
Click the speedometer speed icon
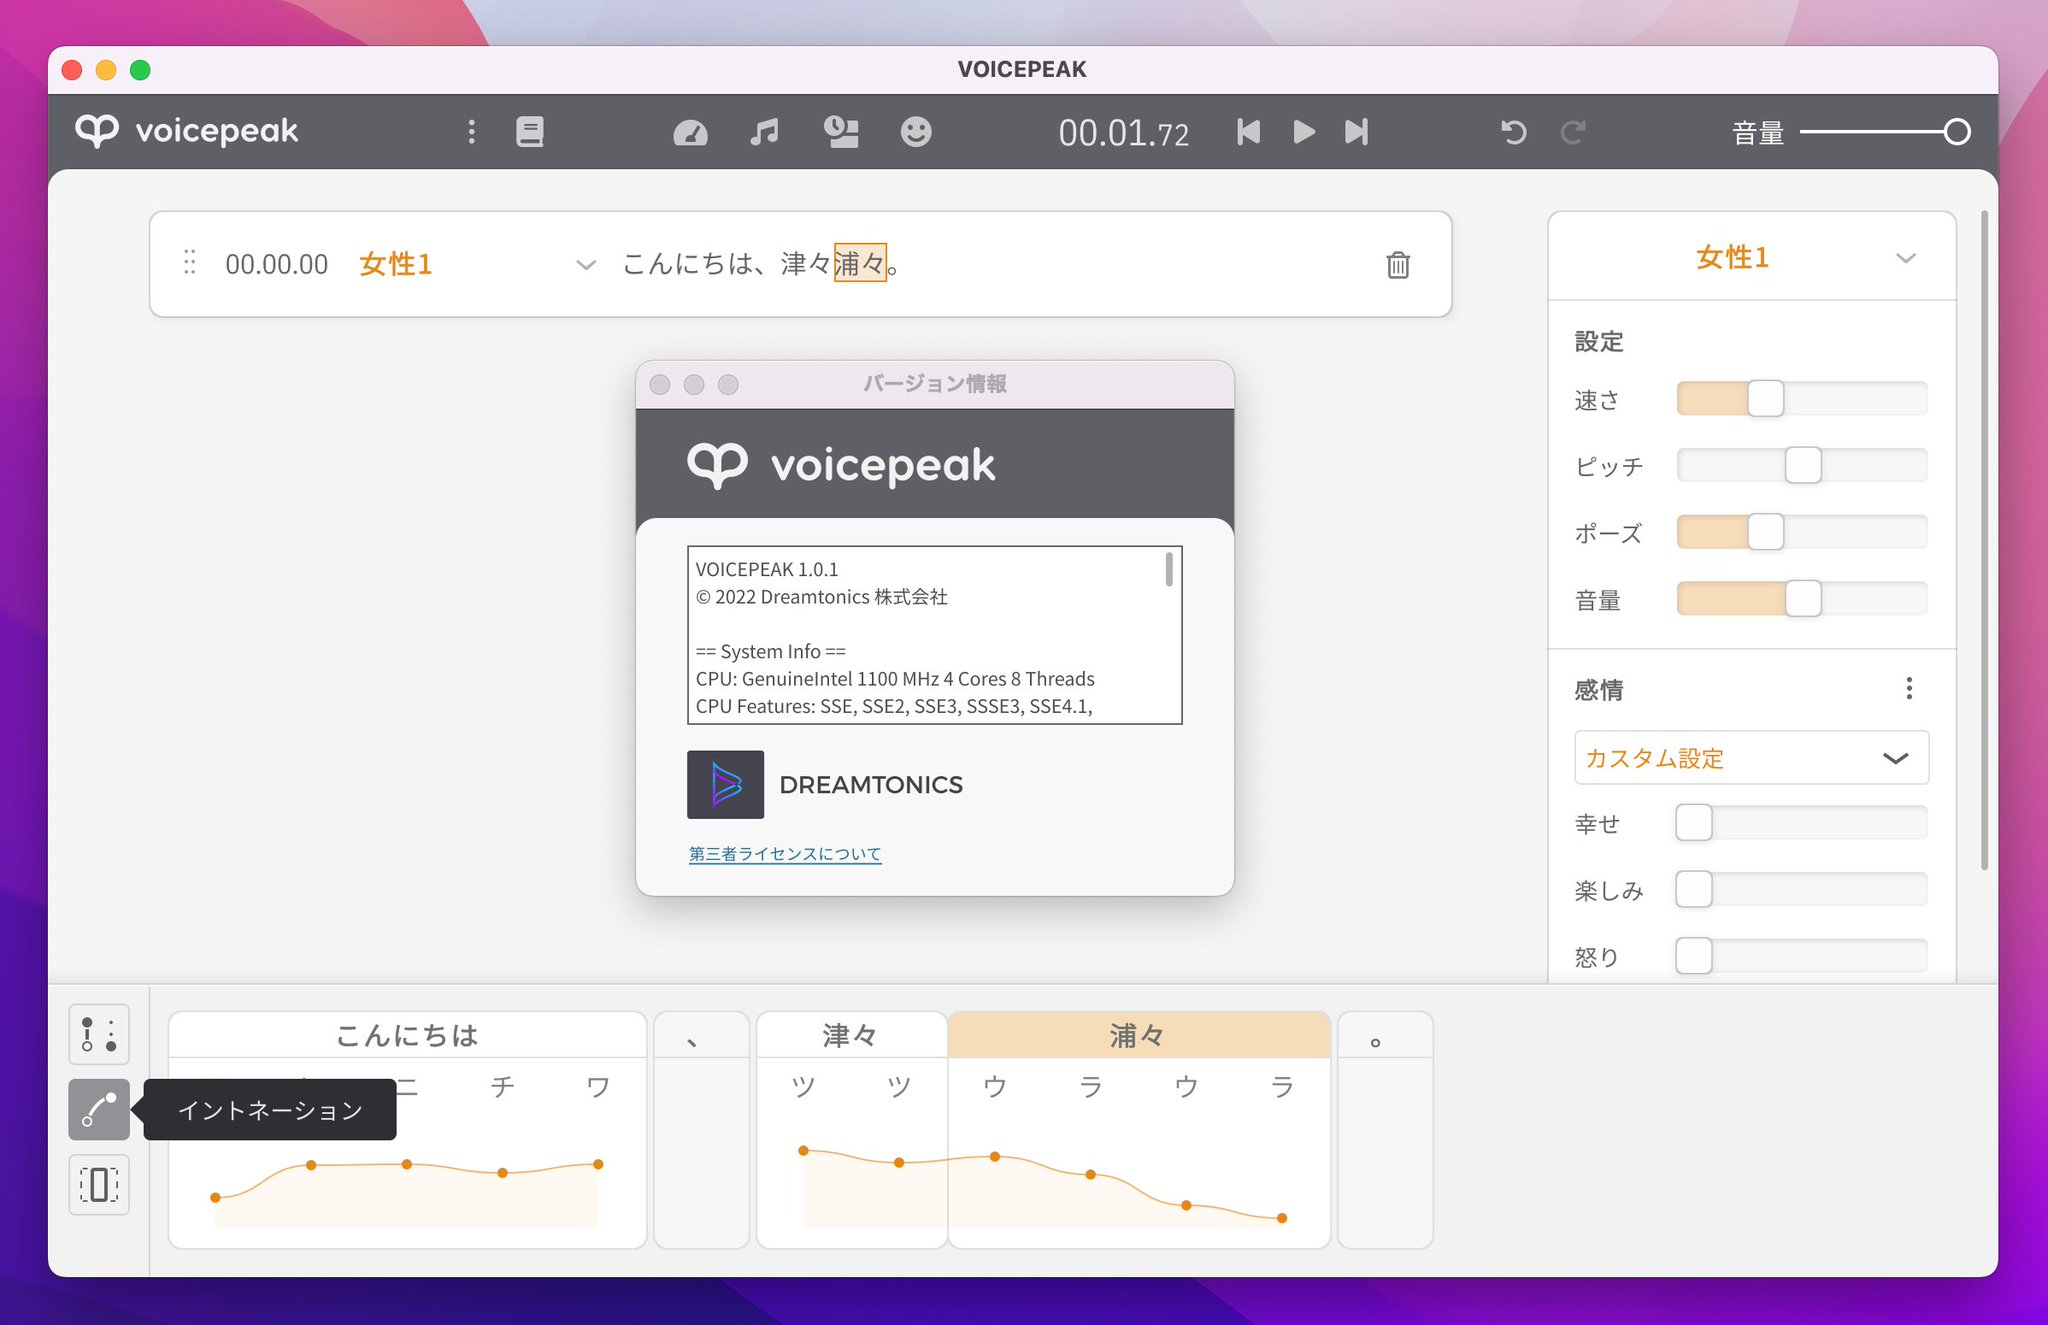[690, 132]
